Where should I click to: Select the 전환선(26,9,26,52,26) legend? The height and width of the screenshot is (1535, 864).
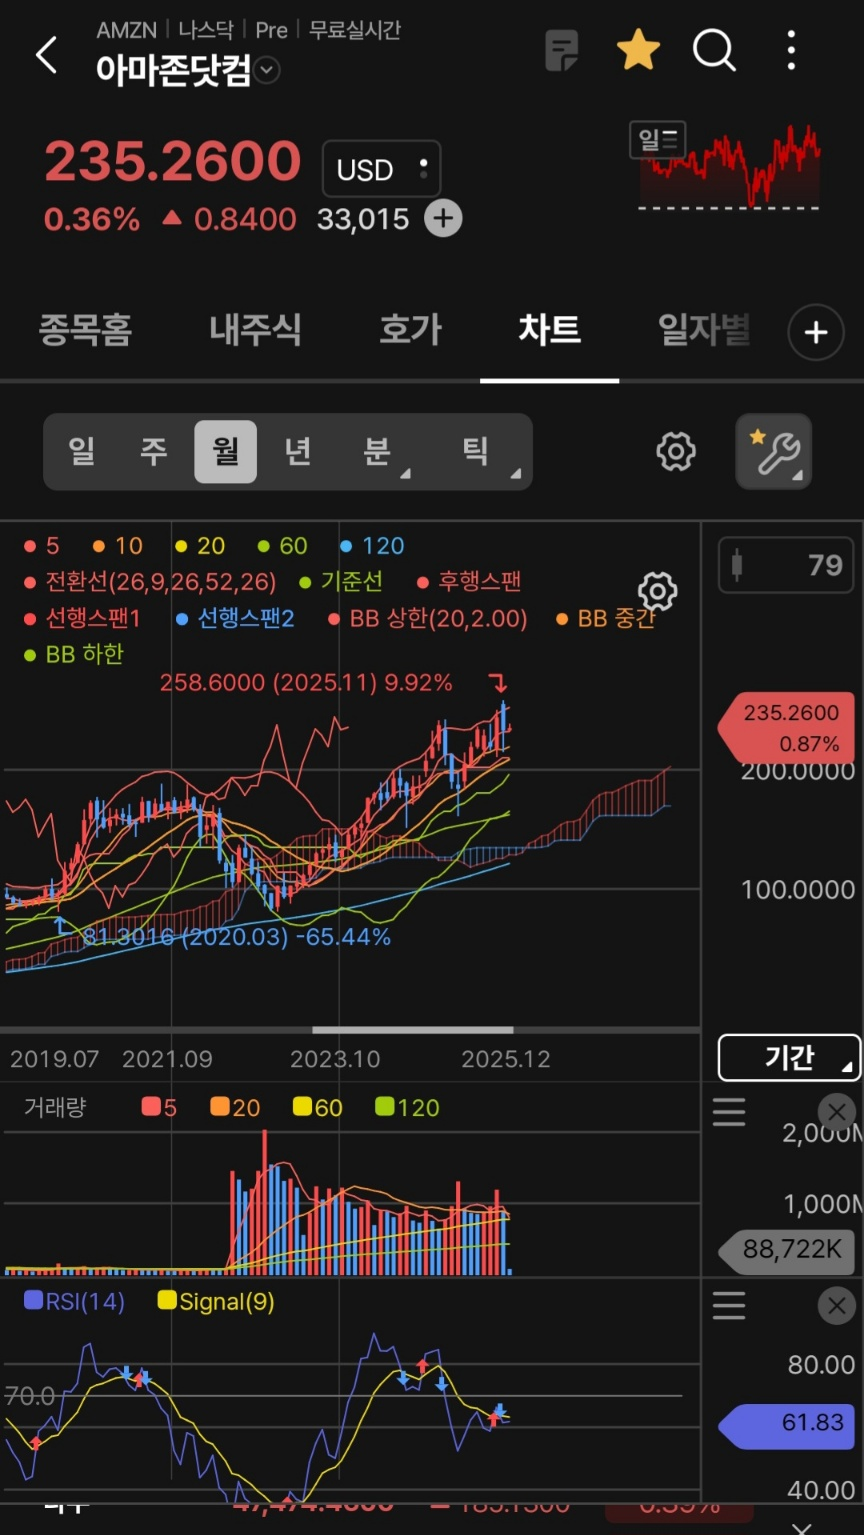(150, 581)
